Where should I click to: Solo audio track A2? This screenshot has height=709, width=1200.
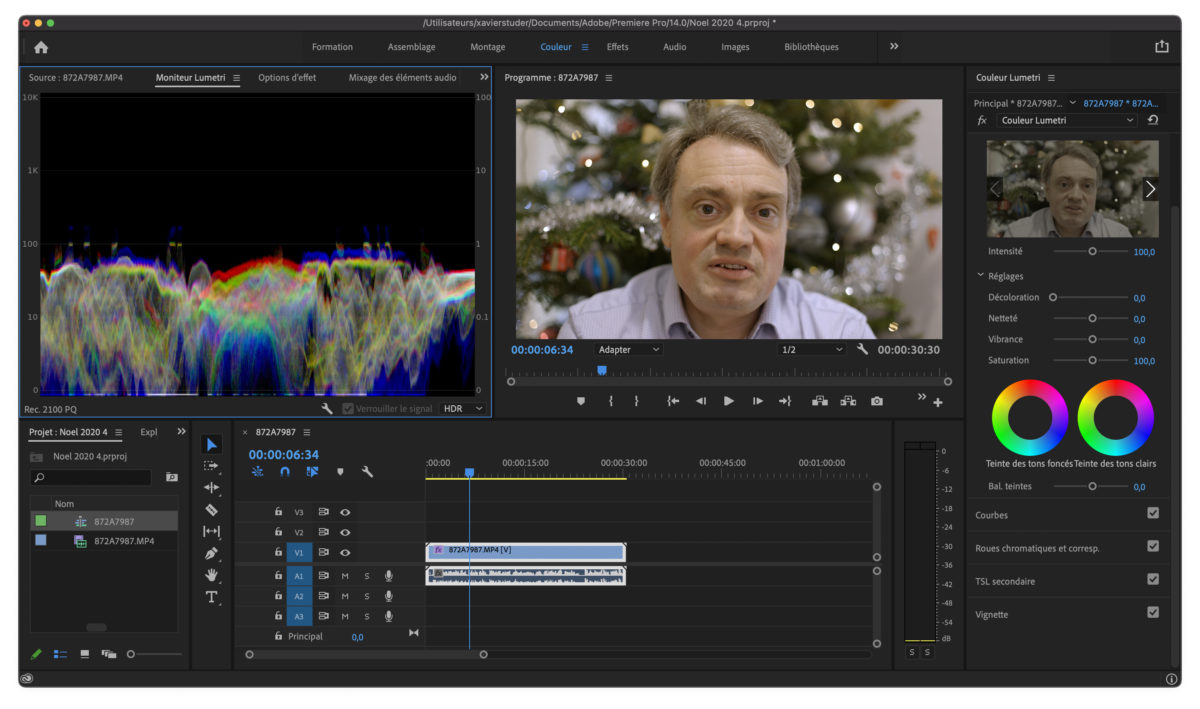(x=366, y=596)
